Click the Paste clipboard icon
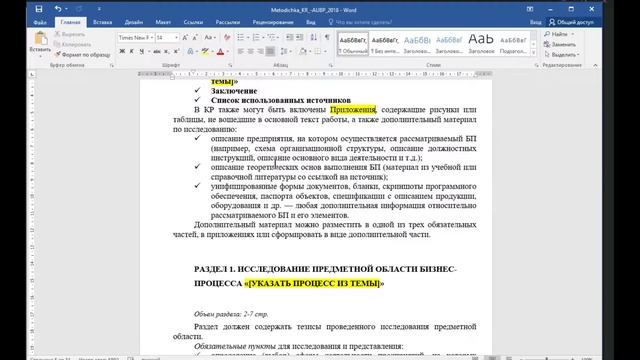Screen dimensions: 640x360 40,39
